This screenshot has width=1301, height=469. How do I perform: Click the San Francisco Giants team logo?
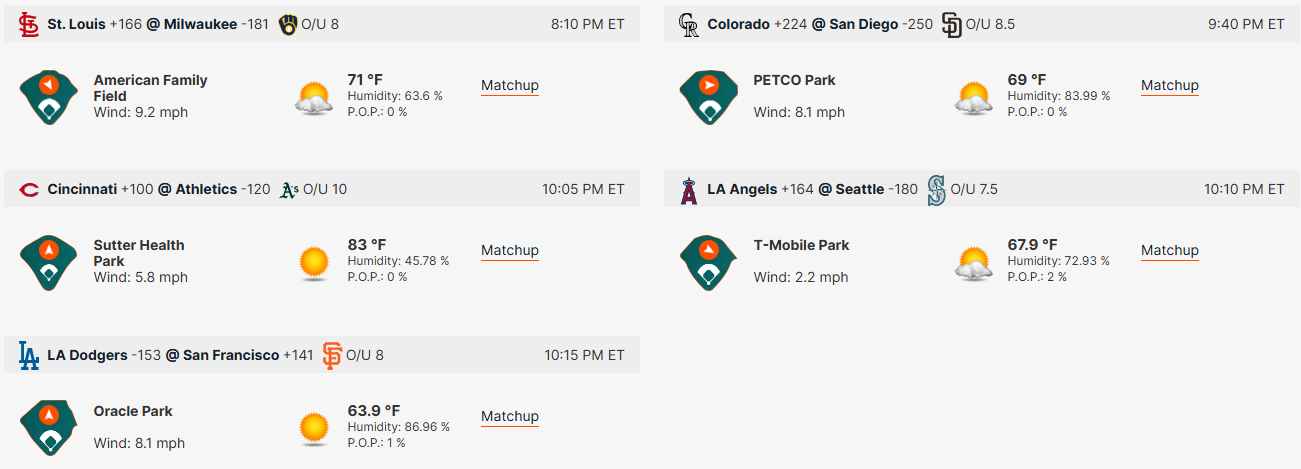pos(333,356)
